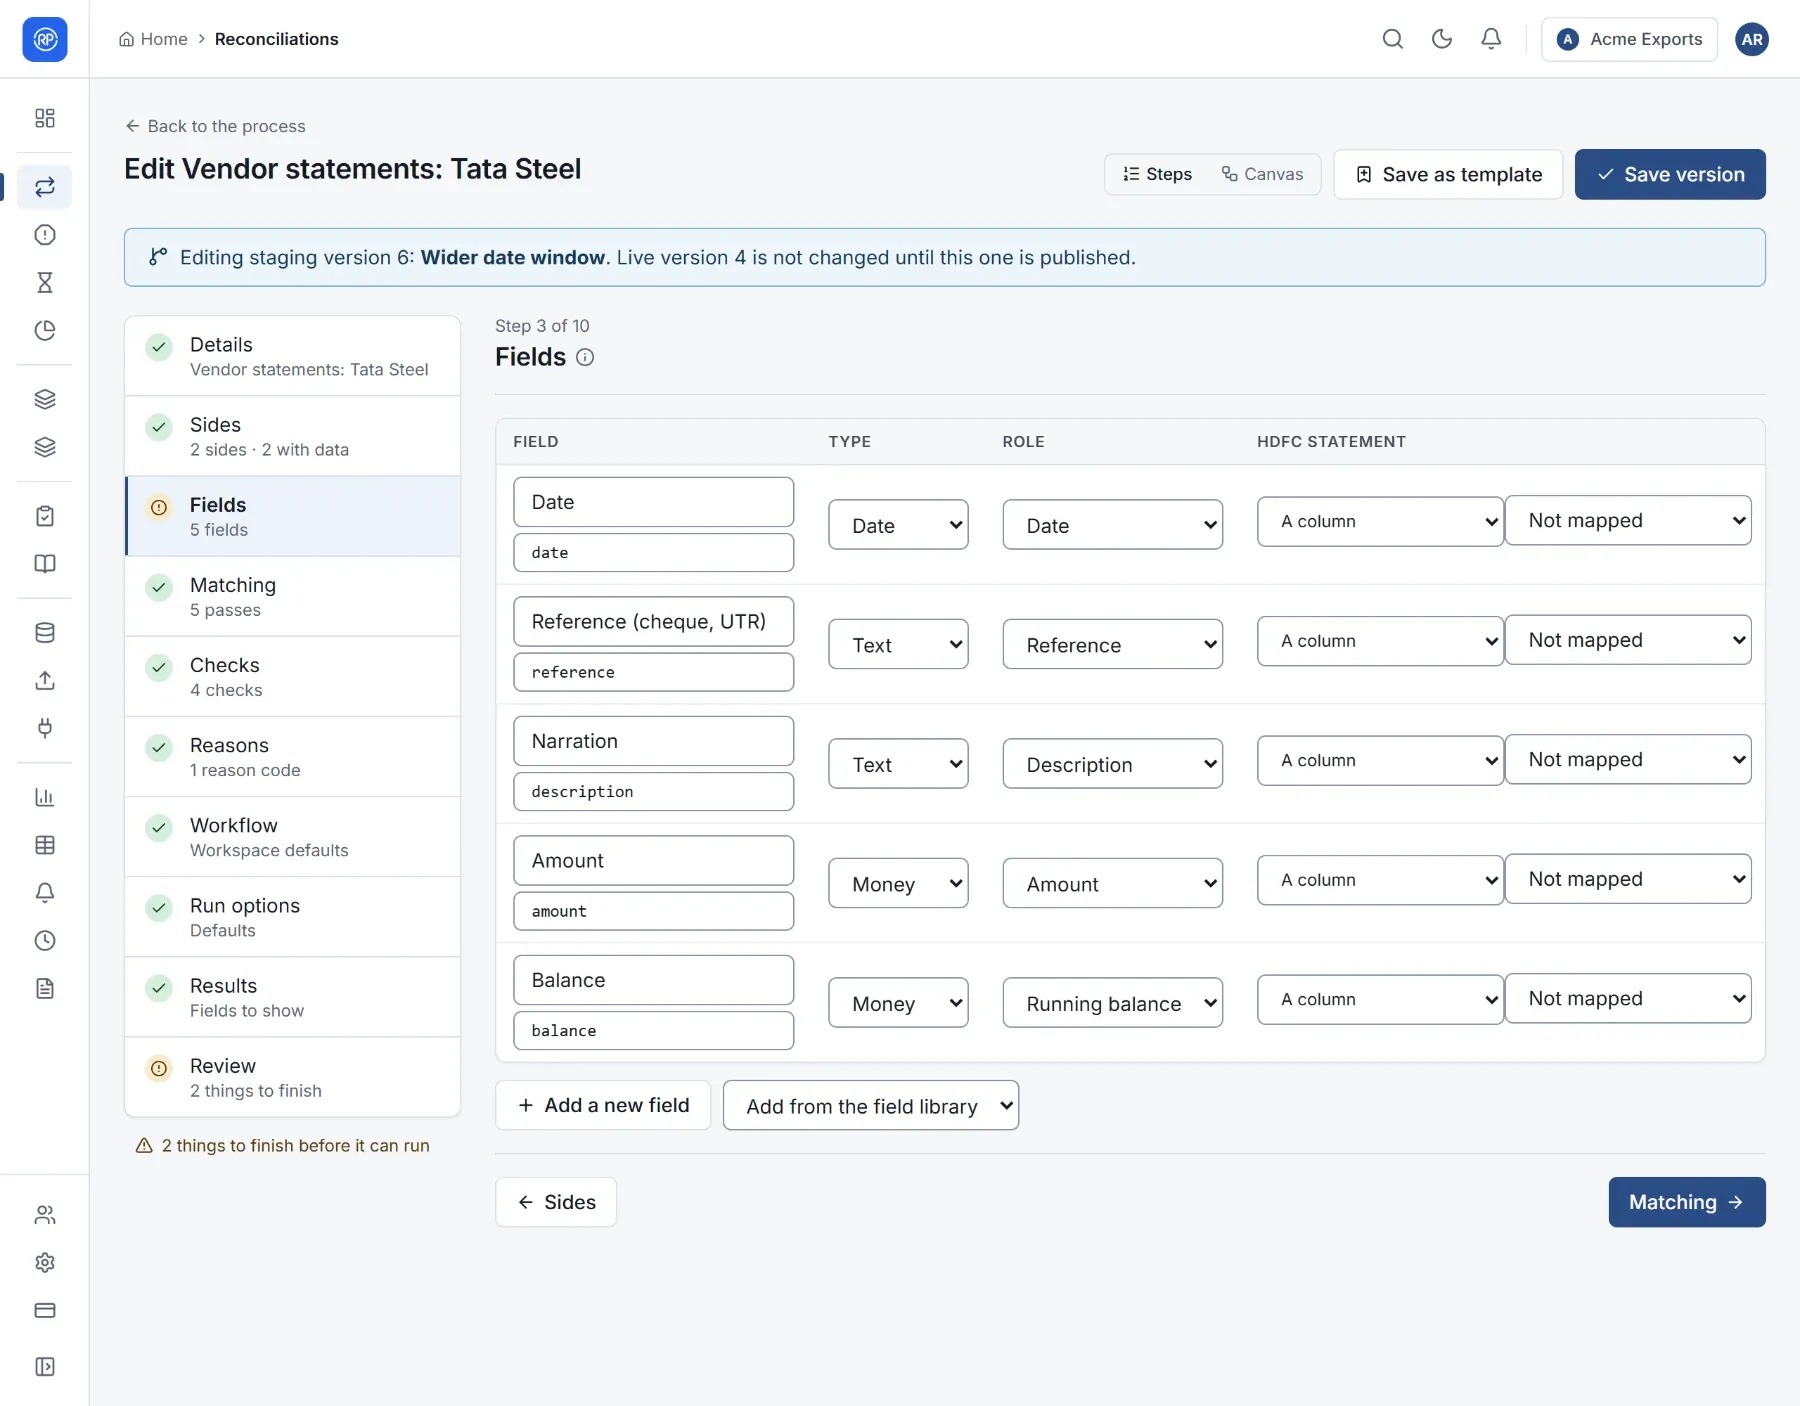Open notifications bell in the top bar
This screenshot has width=1800, height=1406.
click(1490, 39)
